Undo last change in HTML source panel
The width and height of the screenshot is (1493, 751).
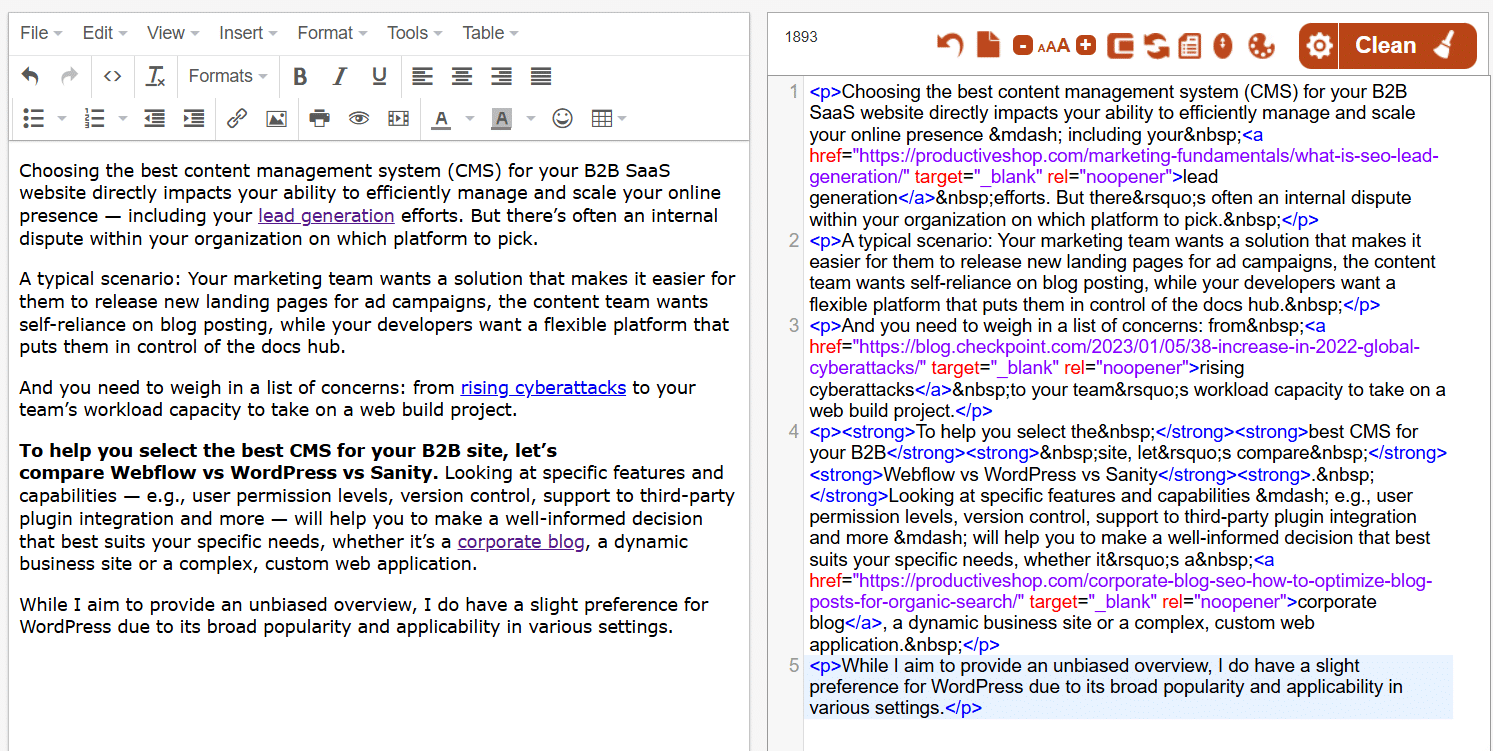950,45
